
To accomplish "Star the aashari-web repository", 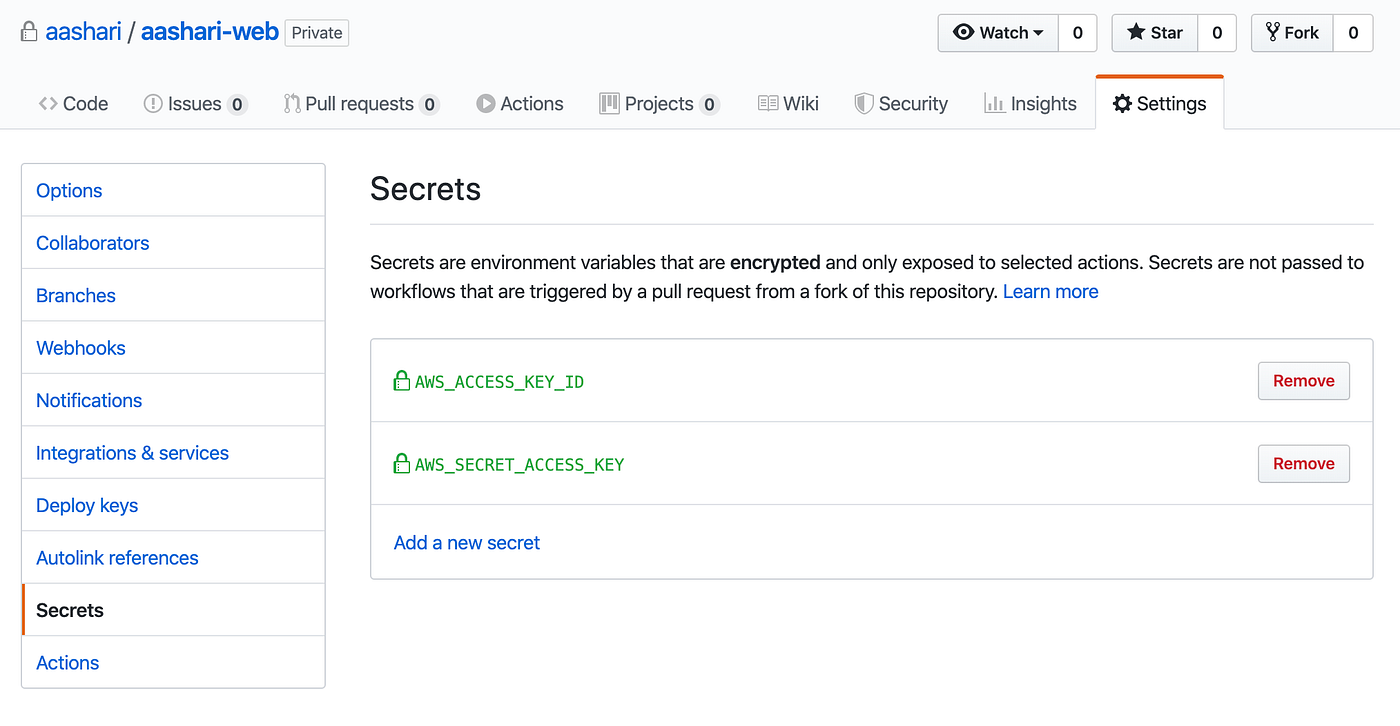I will (1155, 33).
